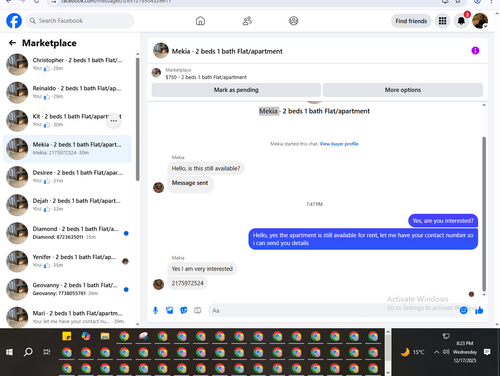Click the "2175972524" message bubble

tap(187, 283)
